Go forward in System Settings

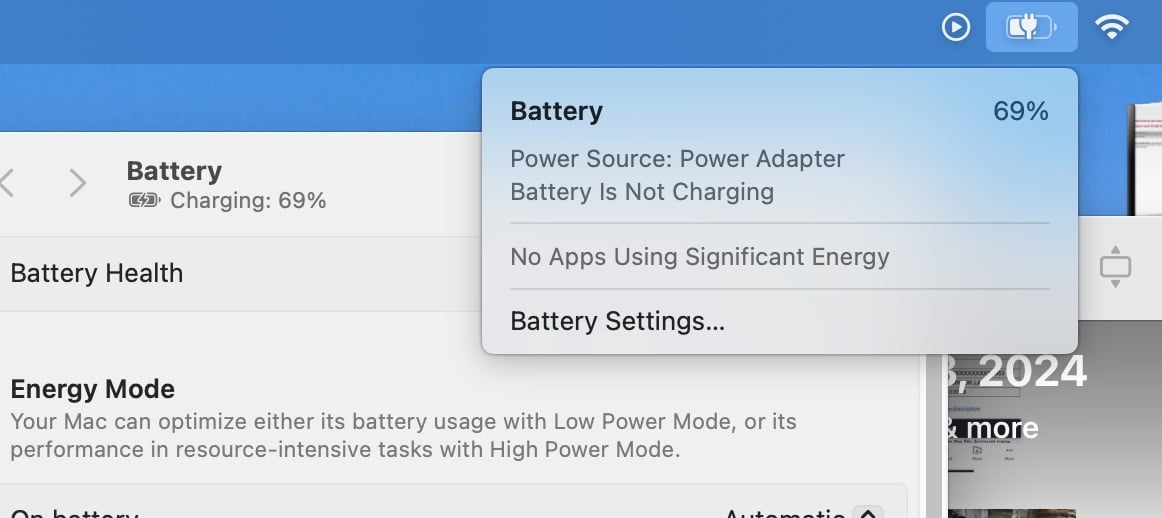click(x=77, y=183)
